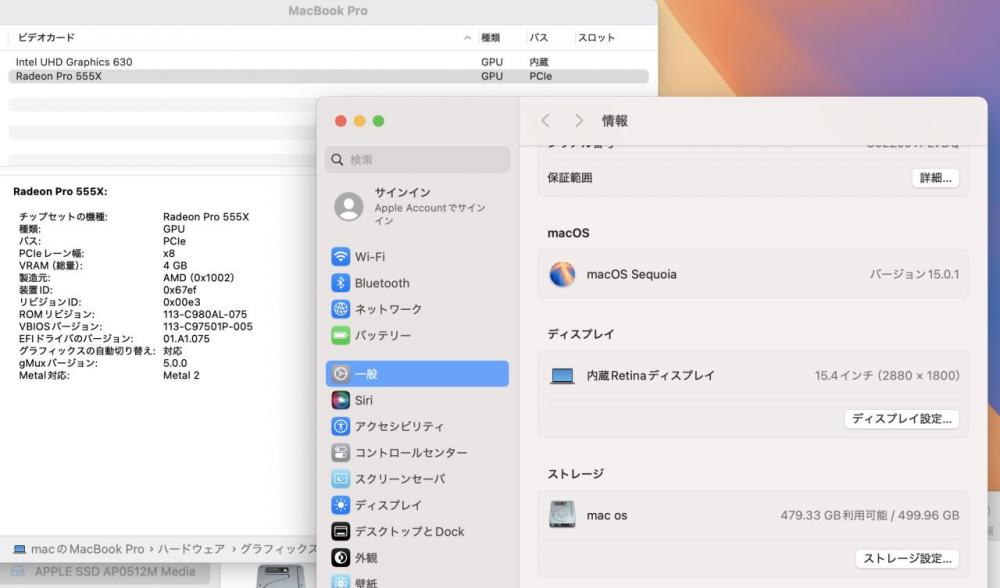This screenshot has width=1000, height=588.
Task: Close the System Settings window
Action: point(341,121)
